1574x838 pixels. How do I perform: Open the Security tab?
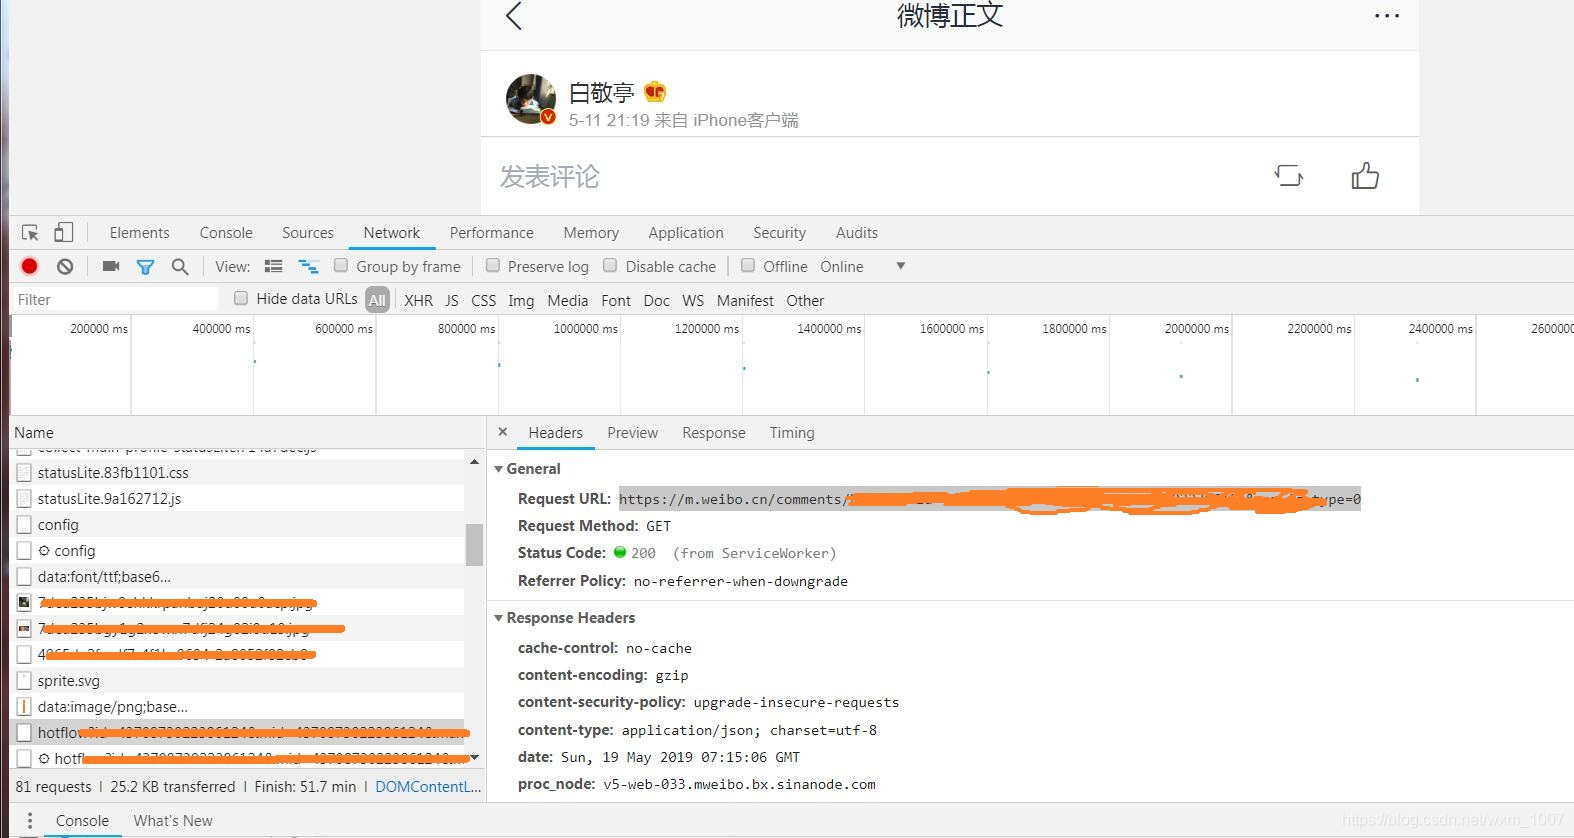point(779,233)
